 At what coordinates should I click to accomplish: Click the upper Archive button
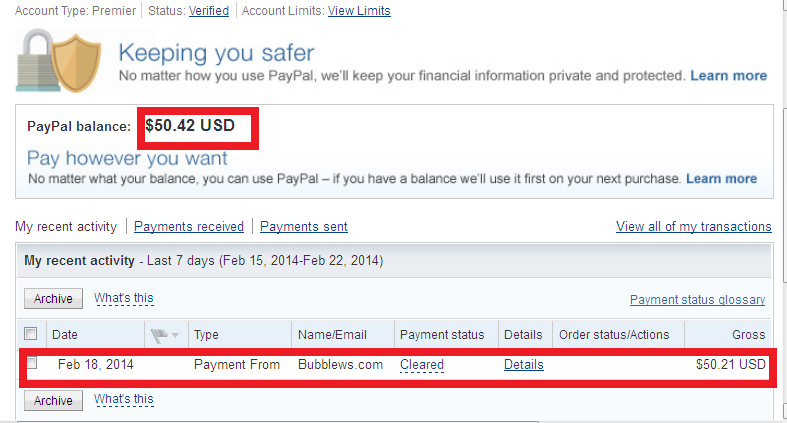(x=53, y=299)
